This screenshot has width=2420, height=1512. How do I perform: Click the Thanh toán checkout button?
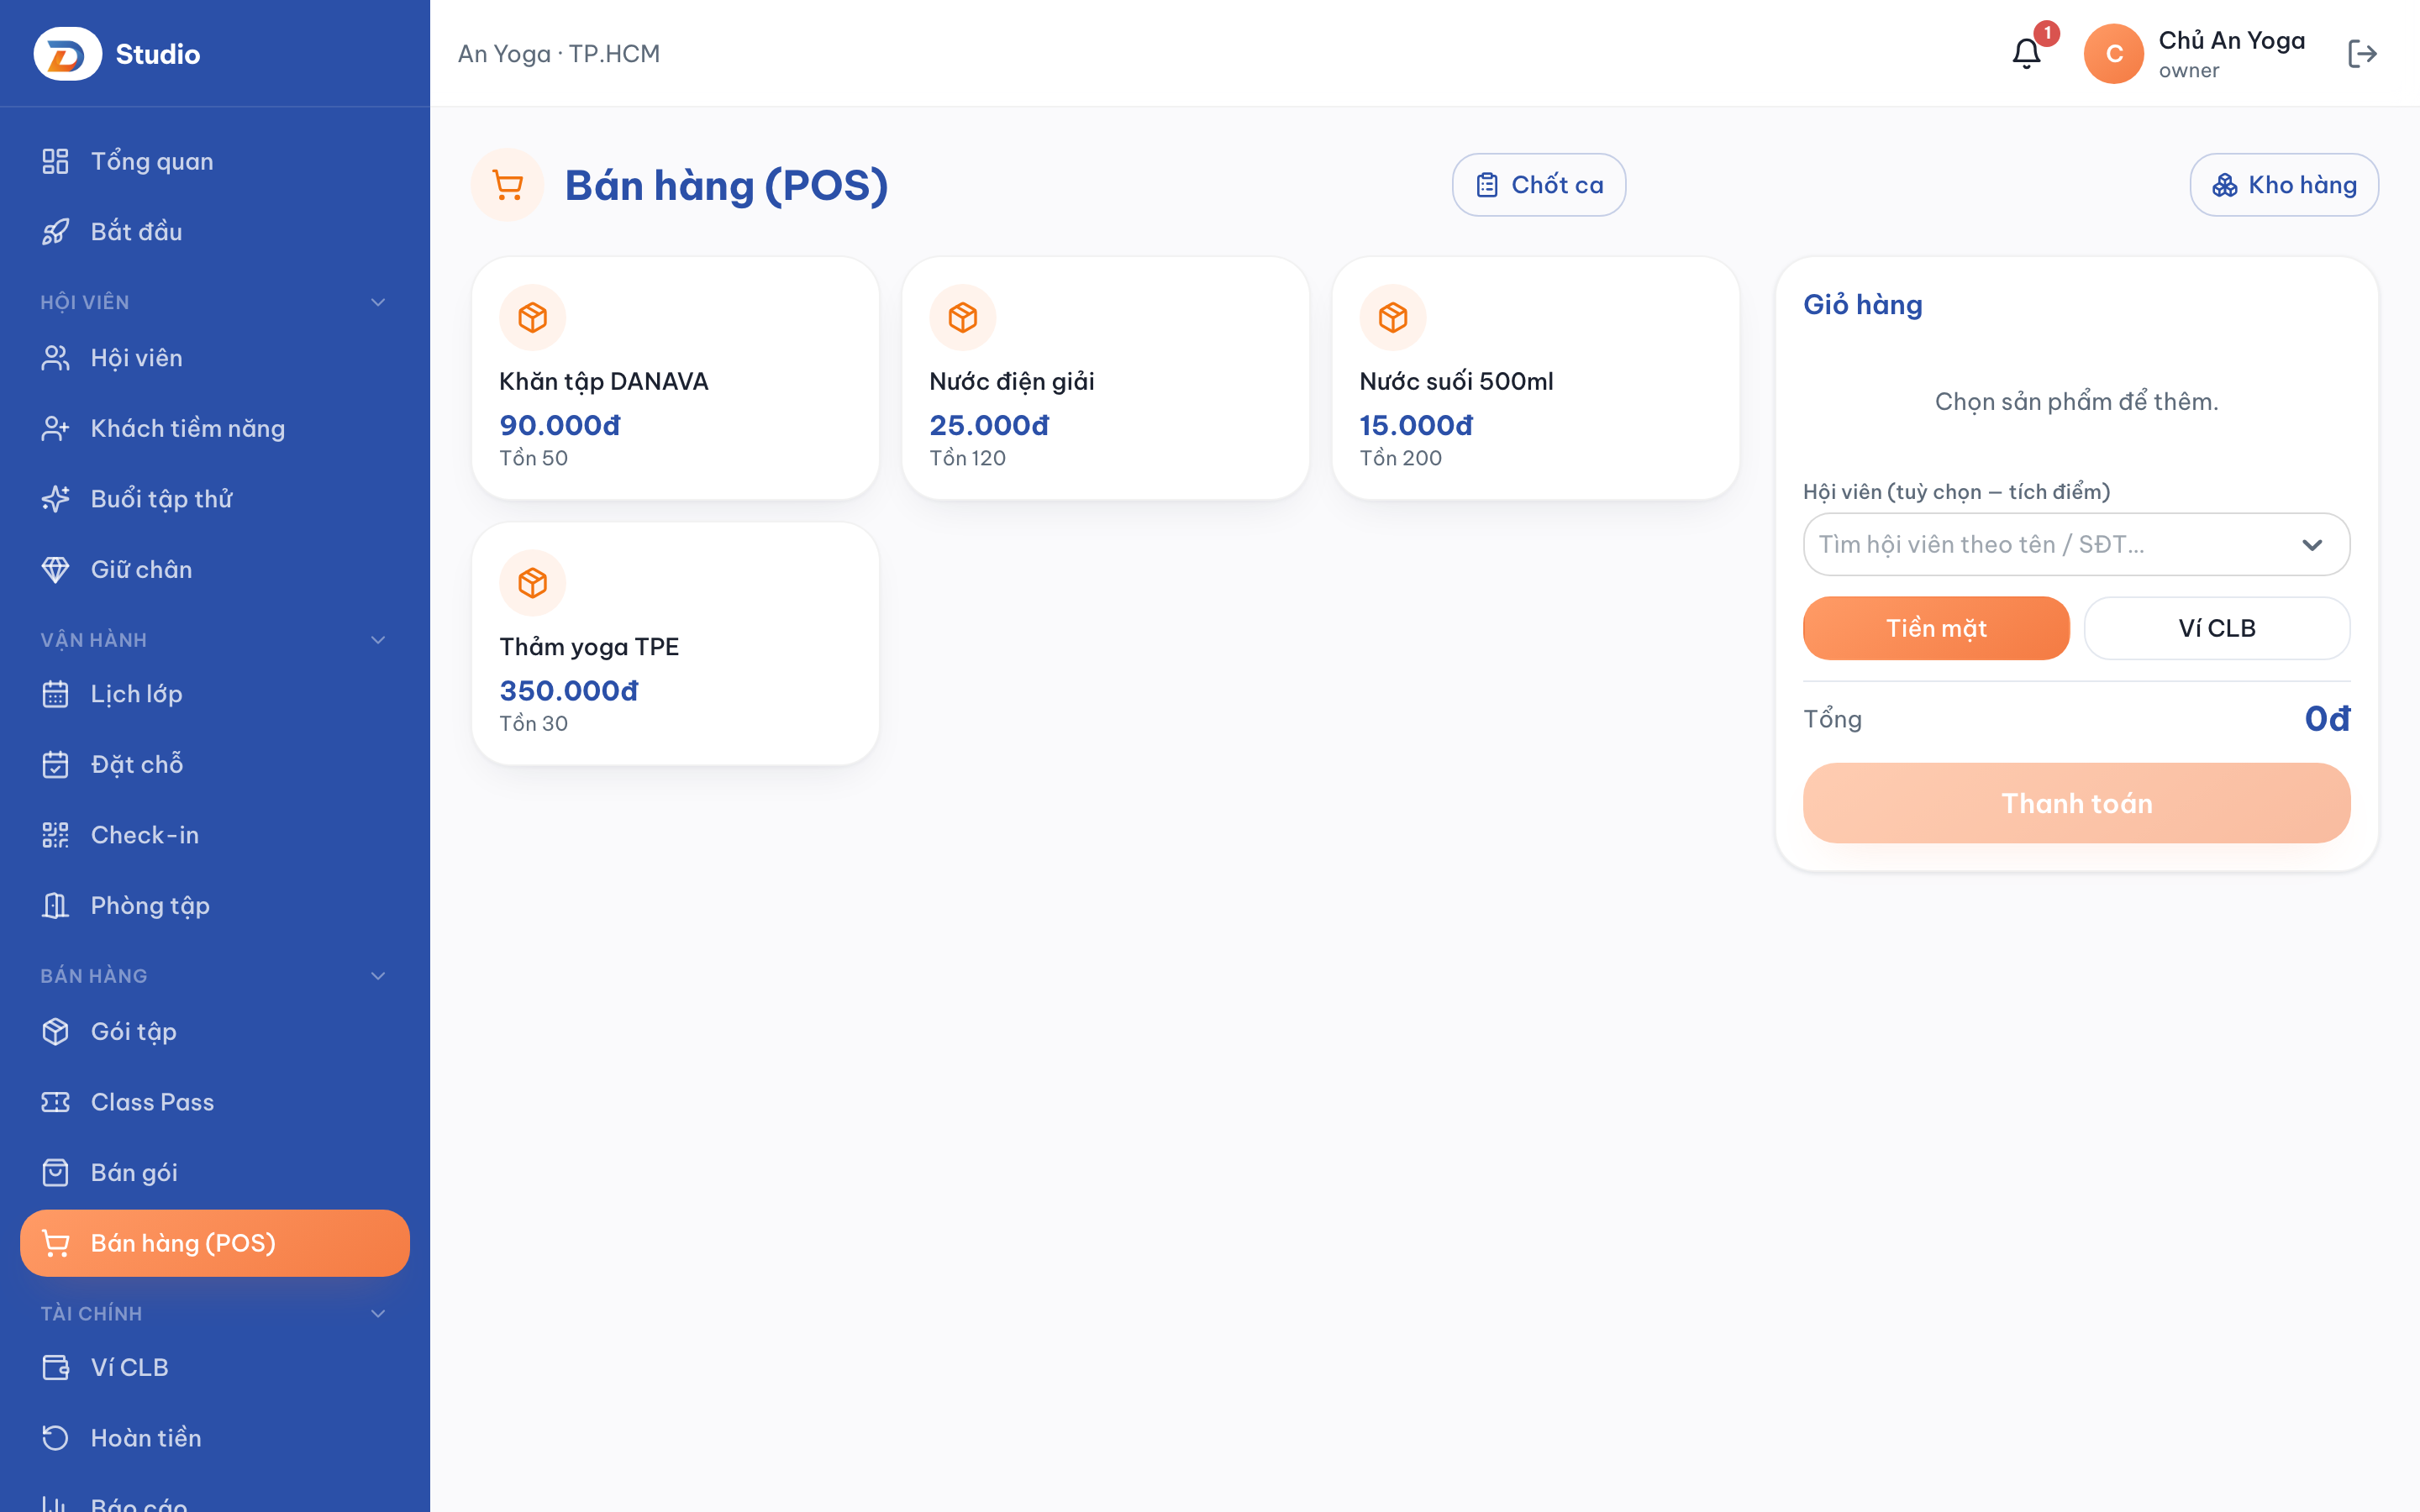click(2076, 803)
